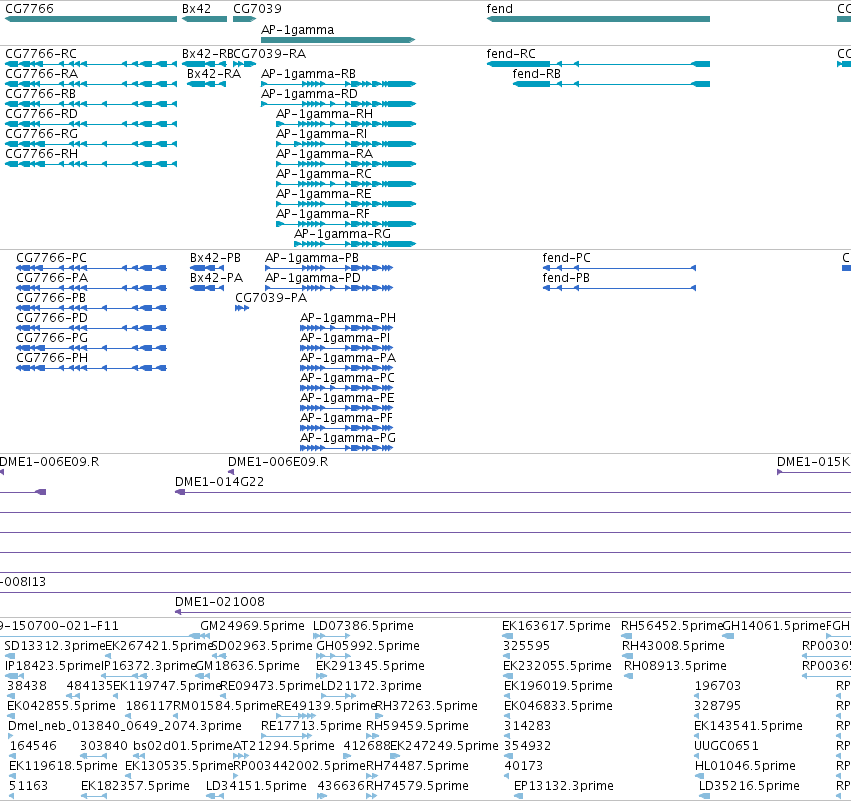851x801 pixels.
Task: Open EST label RH43008.5prime
Action: 674,646
